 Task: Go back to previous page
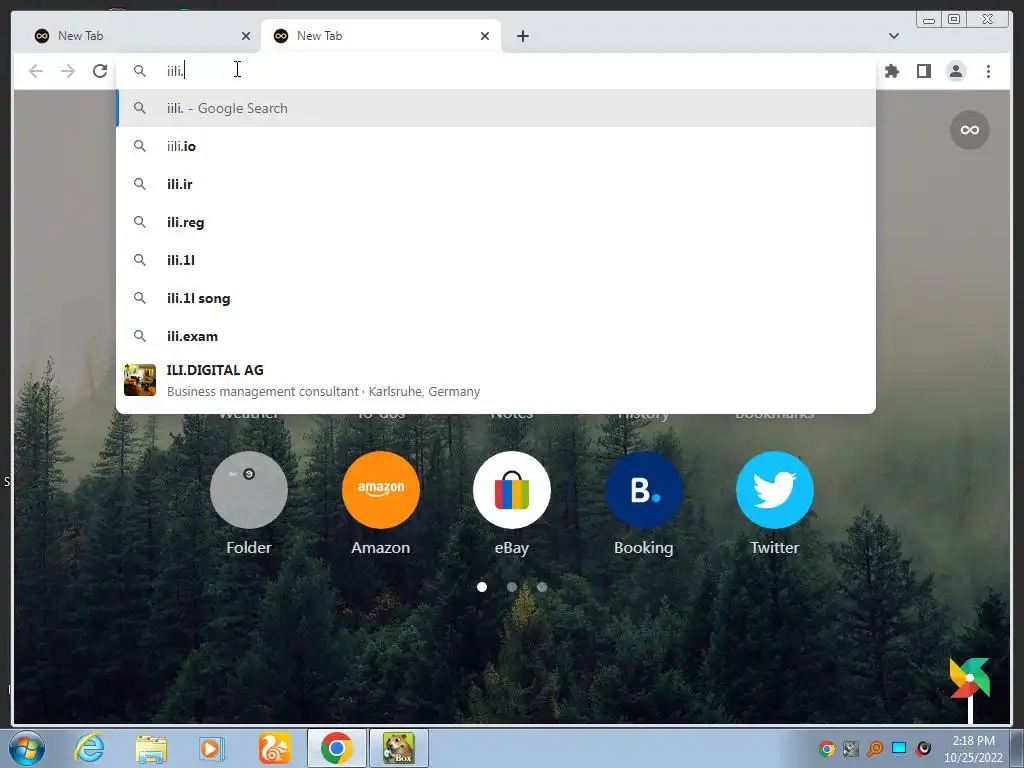click(36, 71)
